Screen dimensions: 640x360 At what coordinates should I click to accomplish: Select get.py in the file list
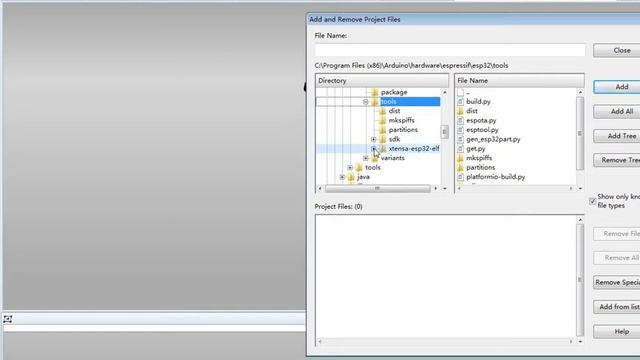(x=476, y=149)
